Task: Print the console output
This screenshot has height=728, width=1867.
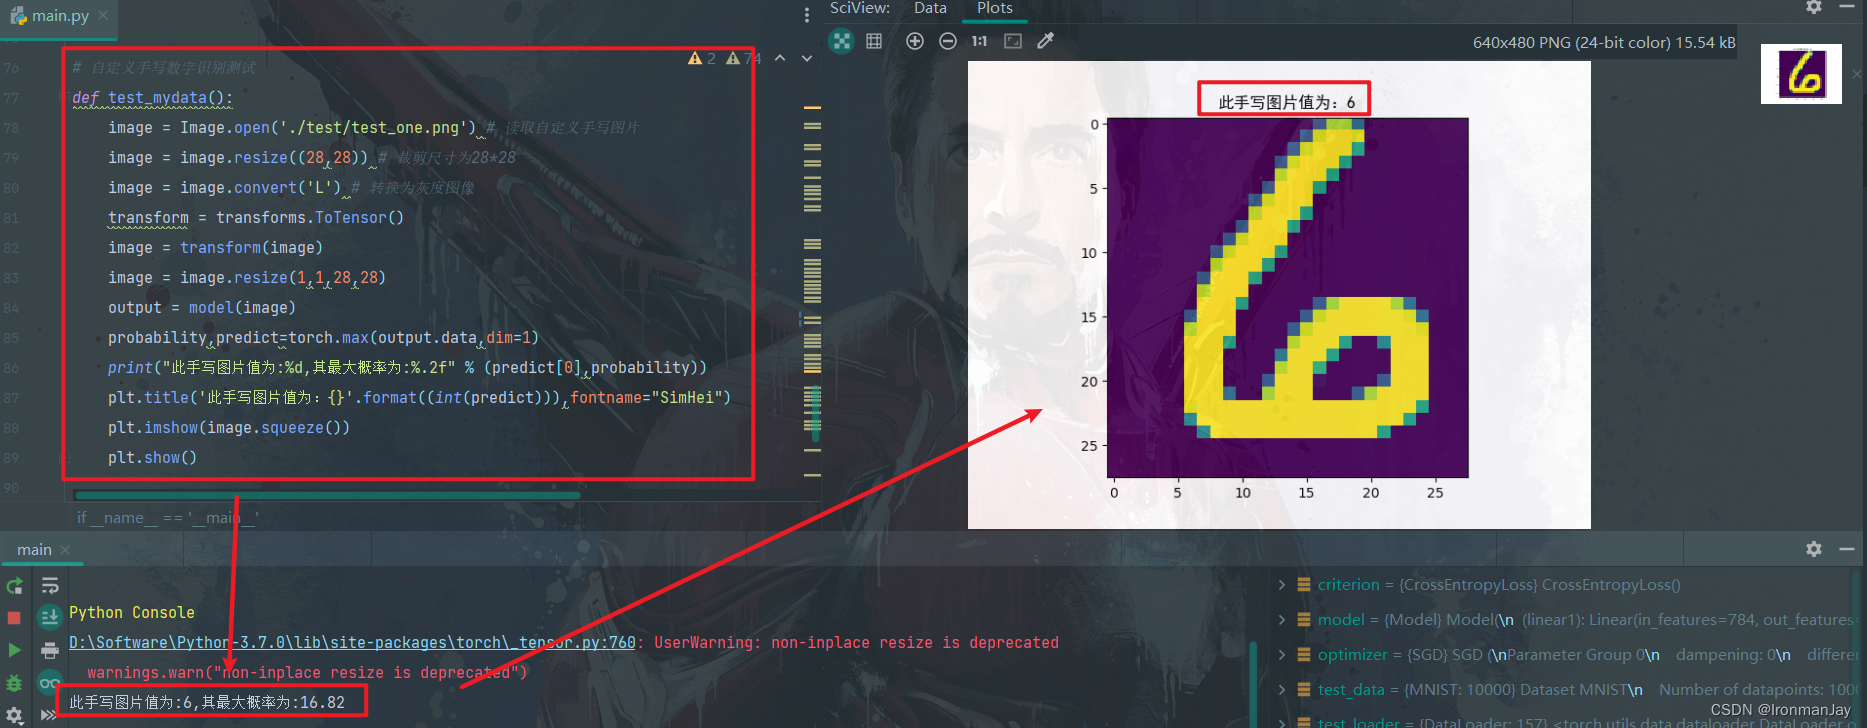Action: point(50,651)
